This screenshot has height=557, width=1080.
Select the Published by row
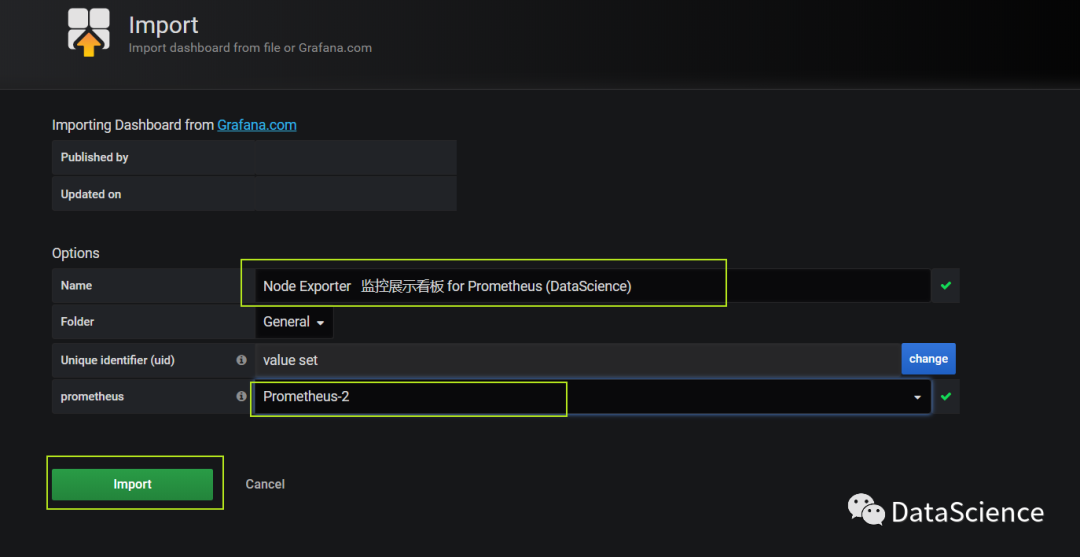(254, 158)
